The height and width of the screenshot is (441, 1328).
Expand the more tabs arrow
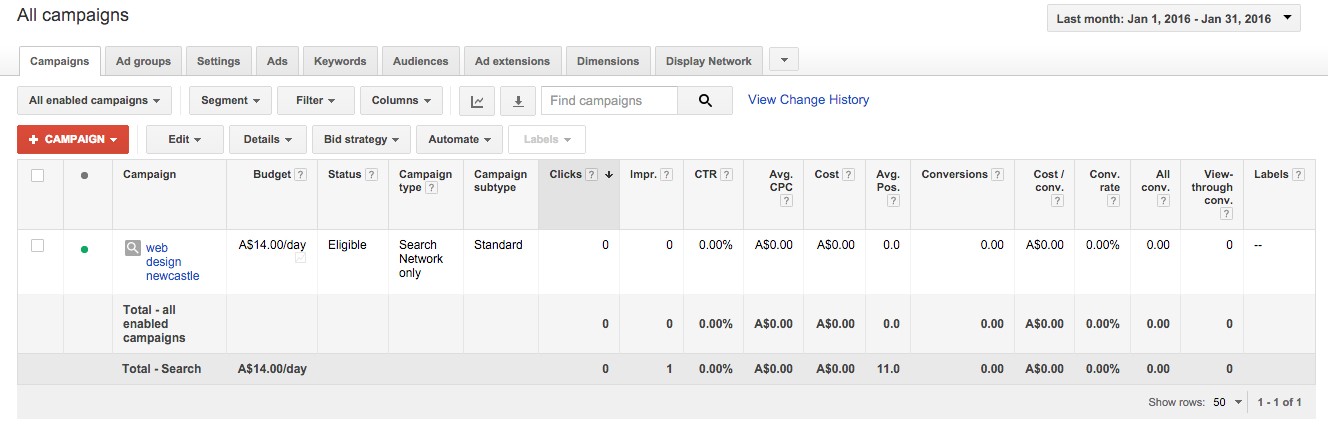(x=783, y=60)
